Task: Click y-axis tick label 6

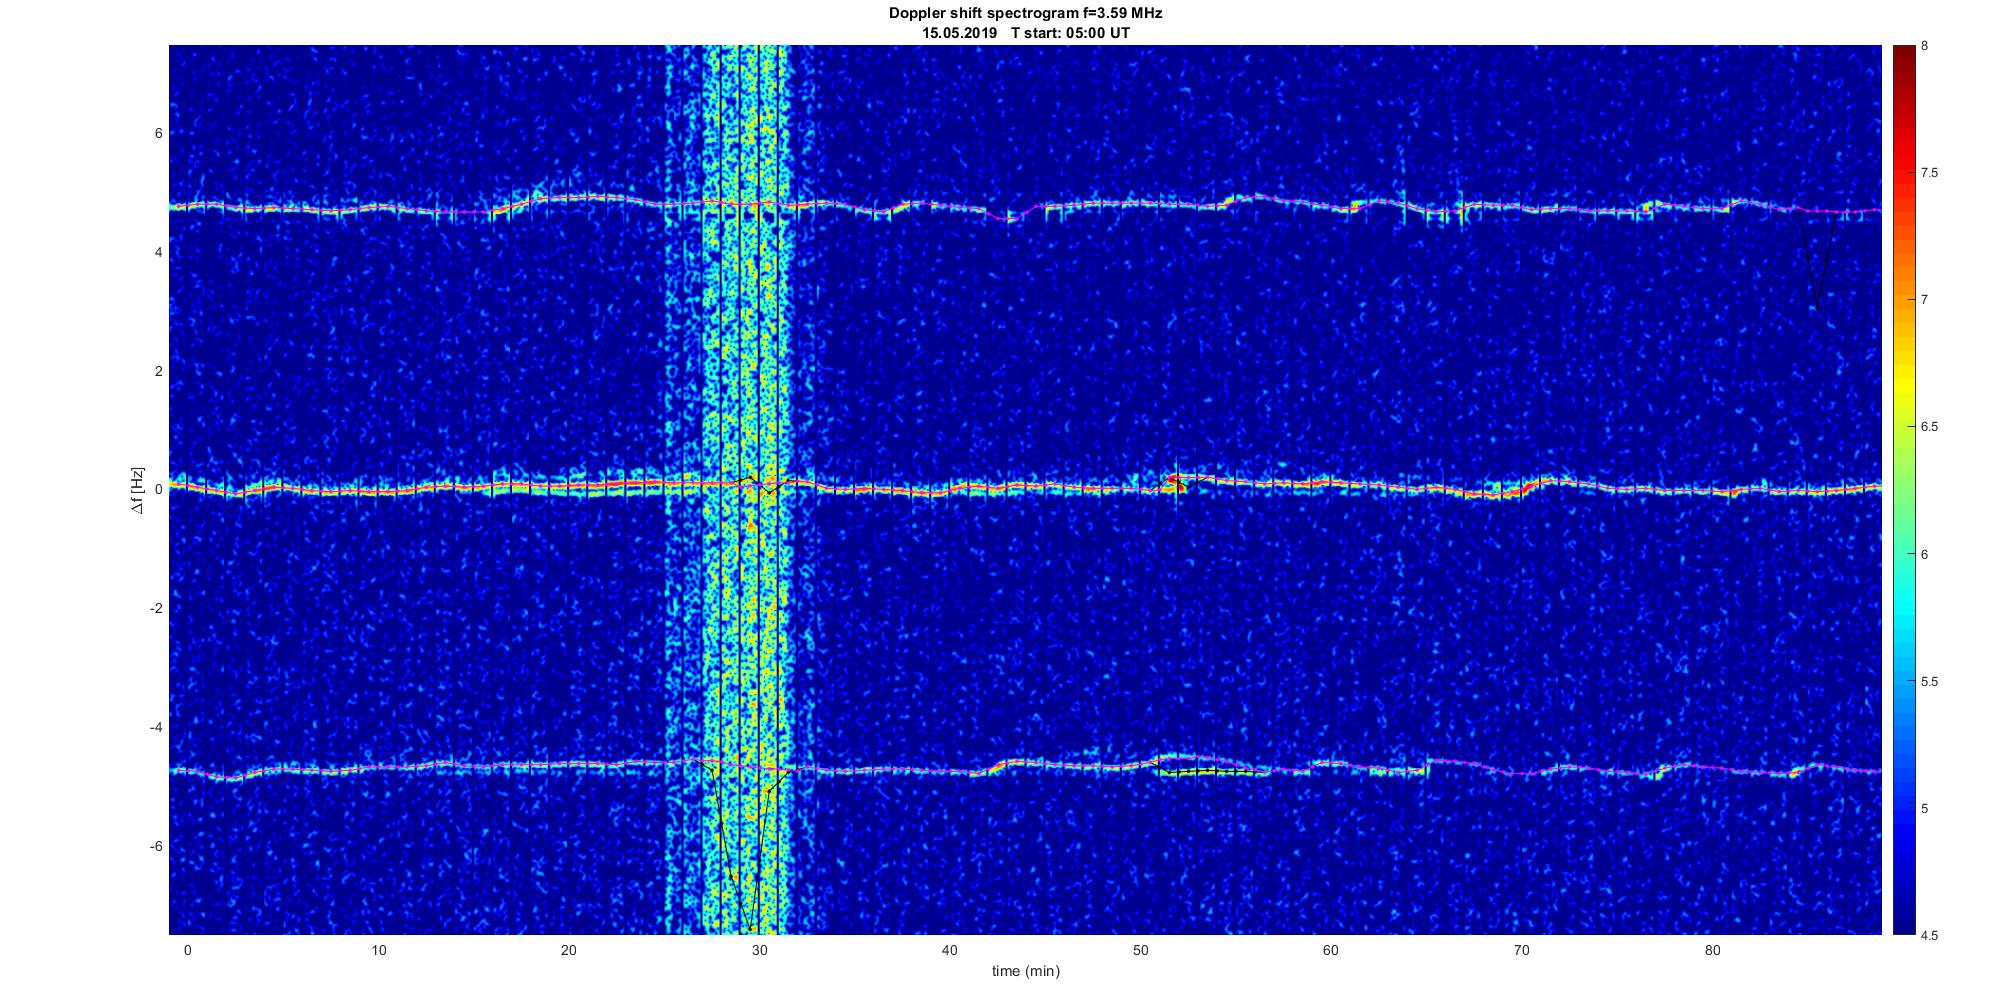Action: pos(158,133)
